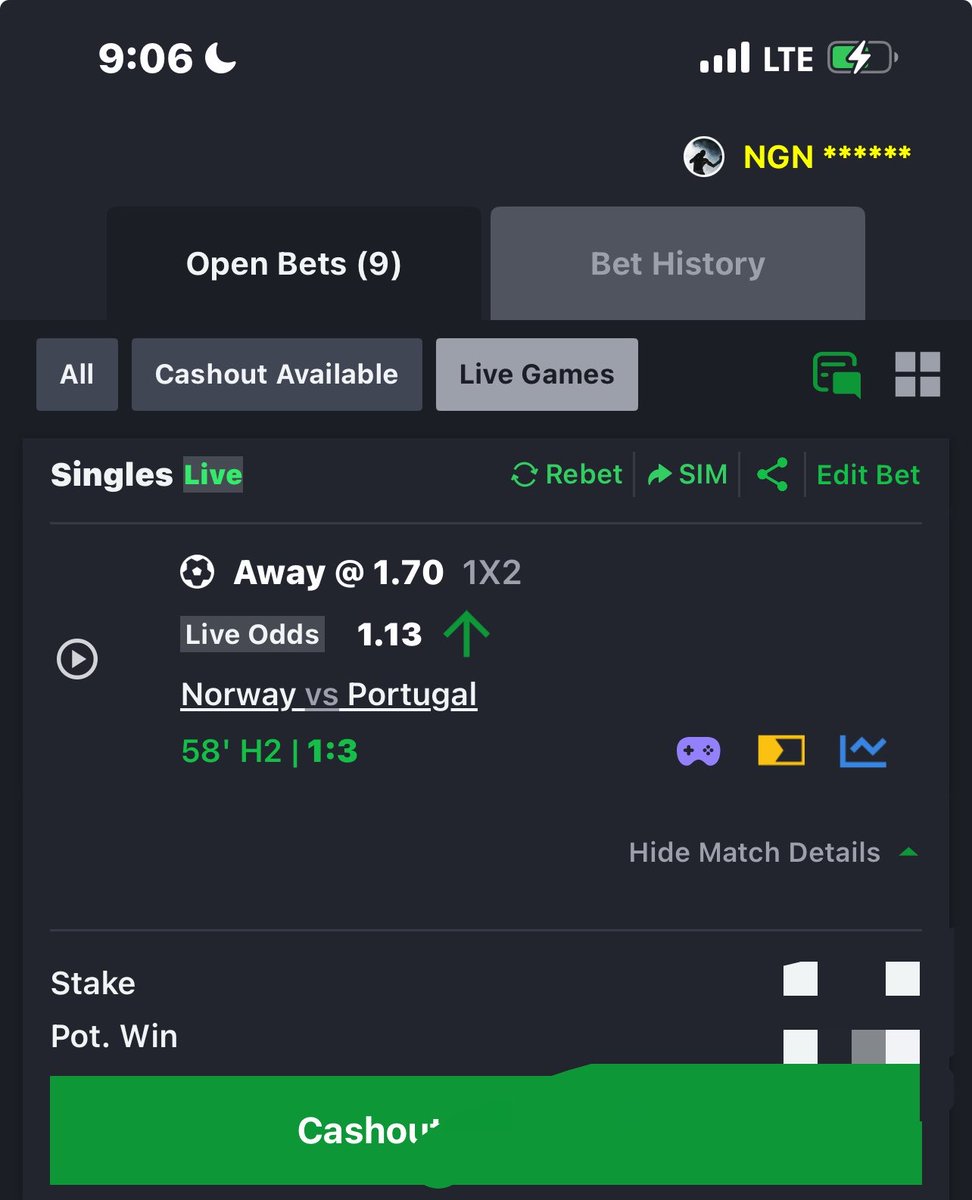Select the All filter
972x1200 pixels.
pos(77,374)
